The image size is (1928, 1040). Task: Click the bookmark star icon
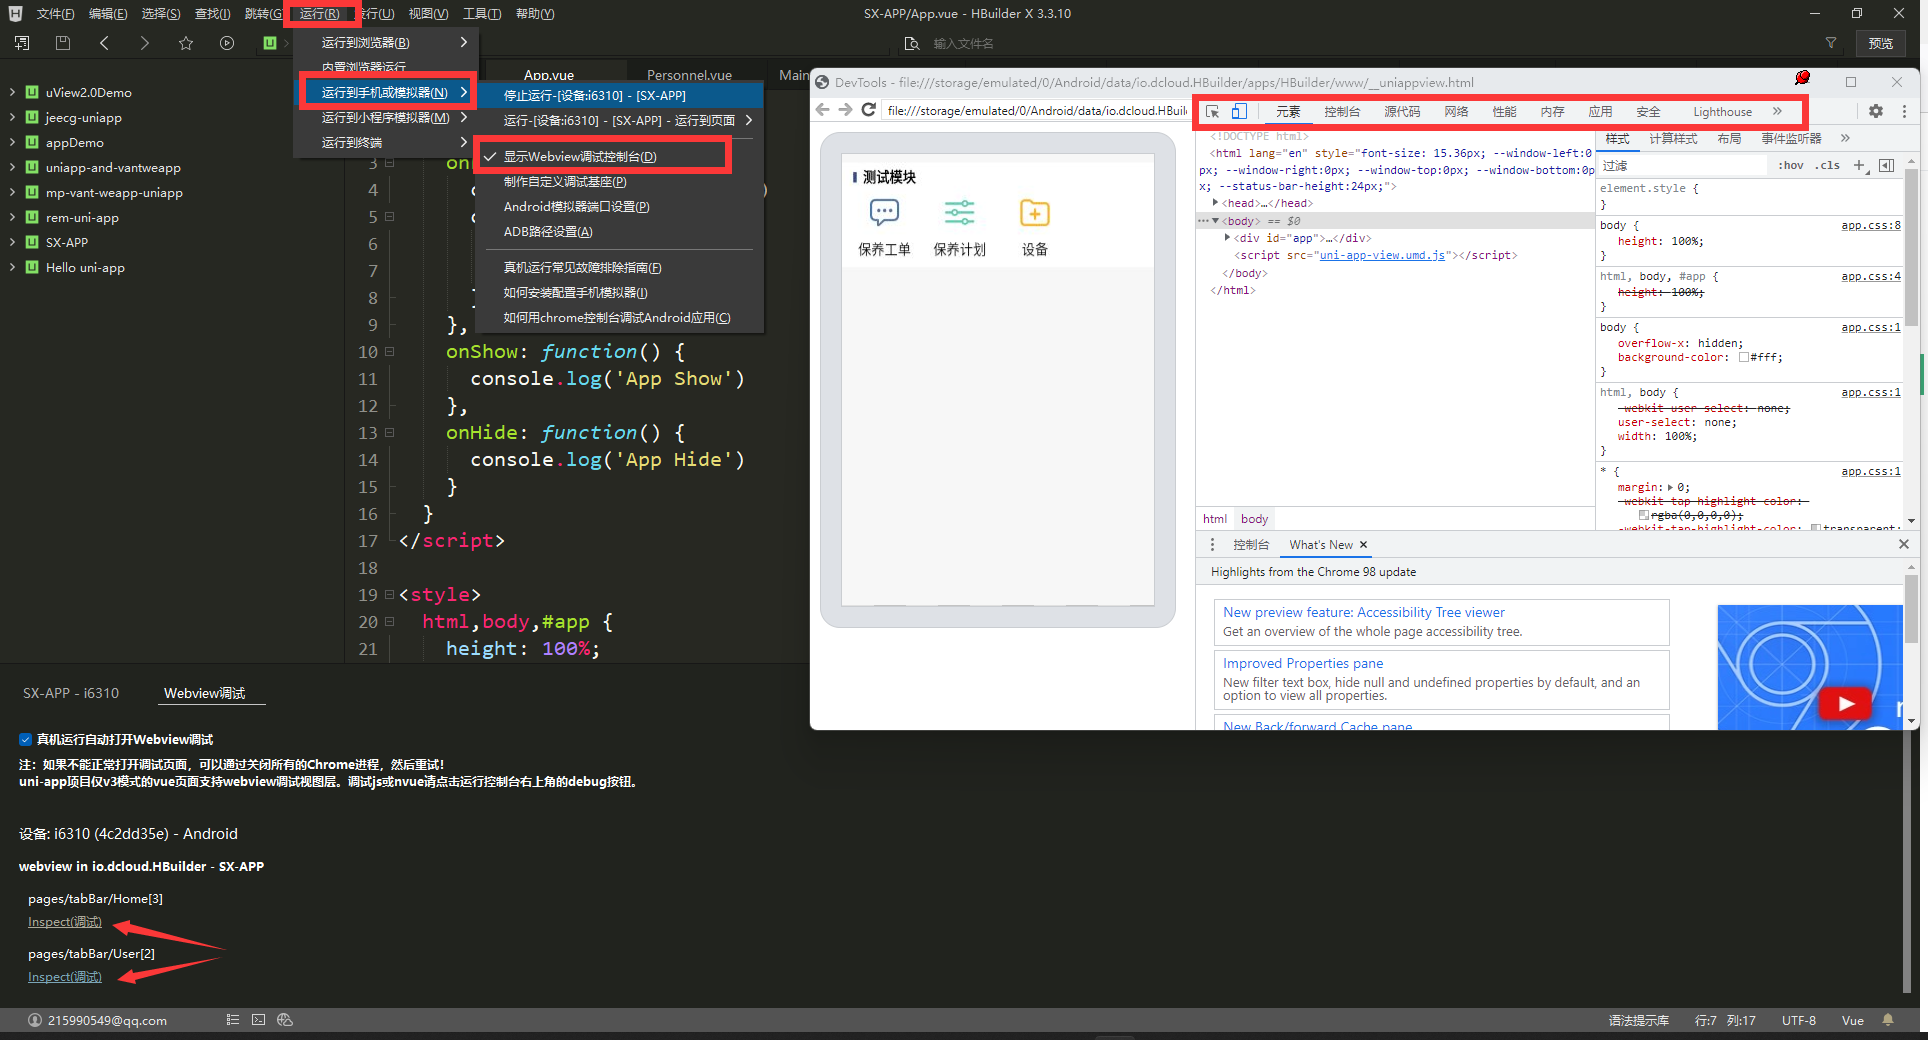coord(186,43)
